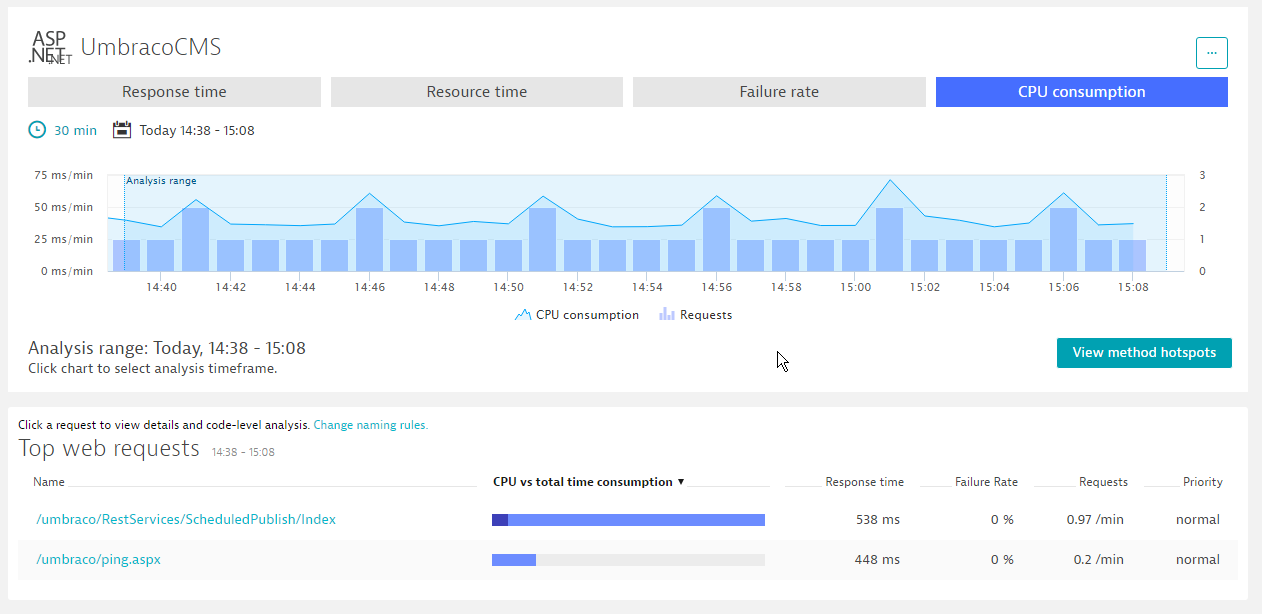Switch to the Resource time tab
The width and height of the screenshot is (1262, 614).
point(477,92)
